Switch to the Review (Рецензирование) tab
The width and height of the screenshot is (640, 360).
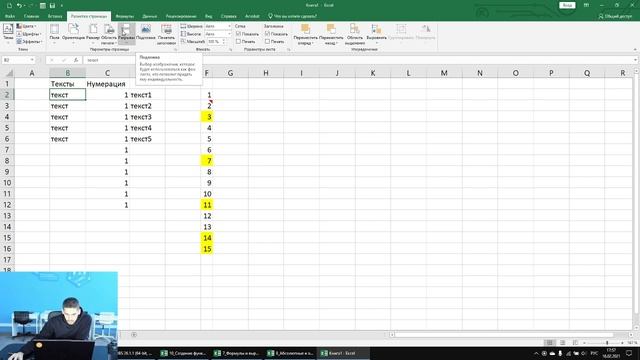[181, 16]
